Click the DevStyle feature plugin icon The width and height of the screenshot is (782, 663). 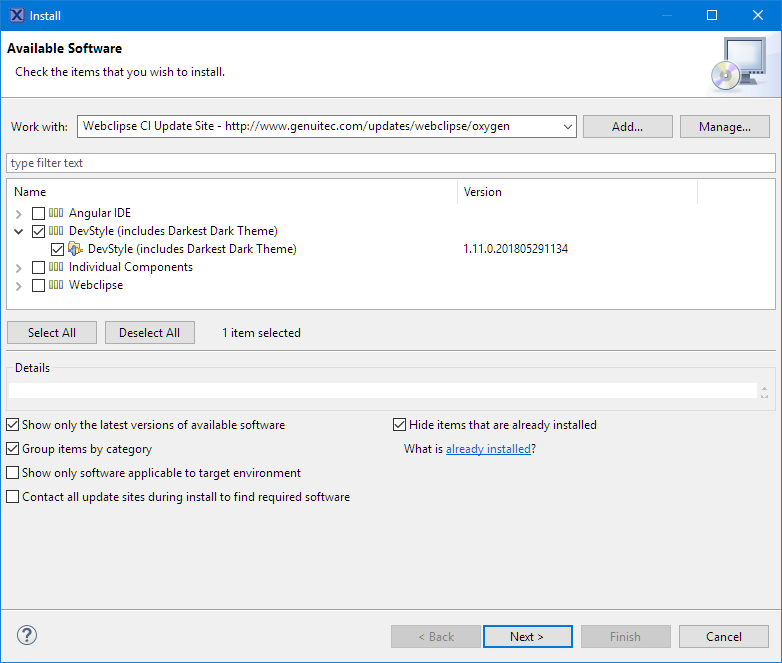point(75,249)
